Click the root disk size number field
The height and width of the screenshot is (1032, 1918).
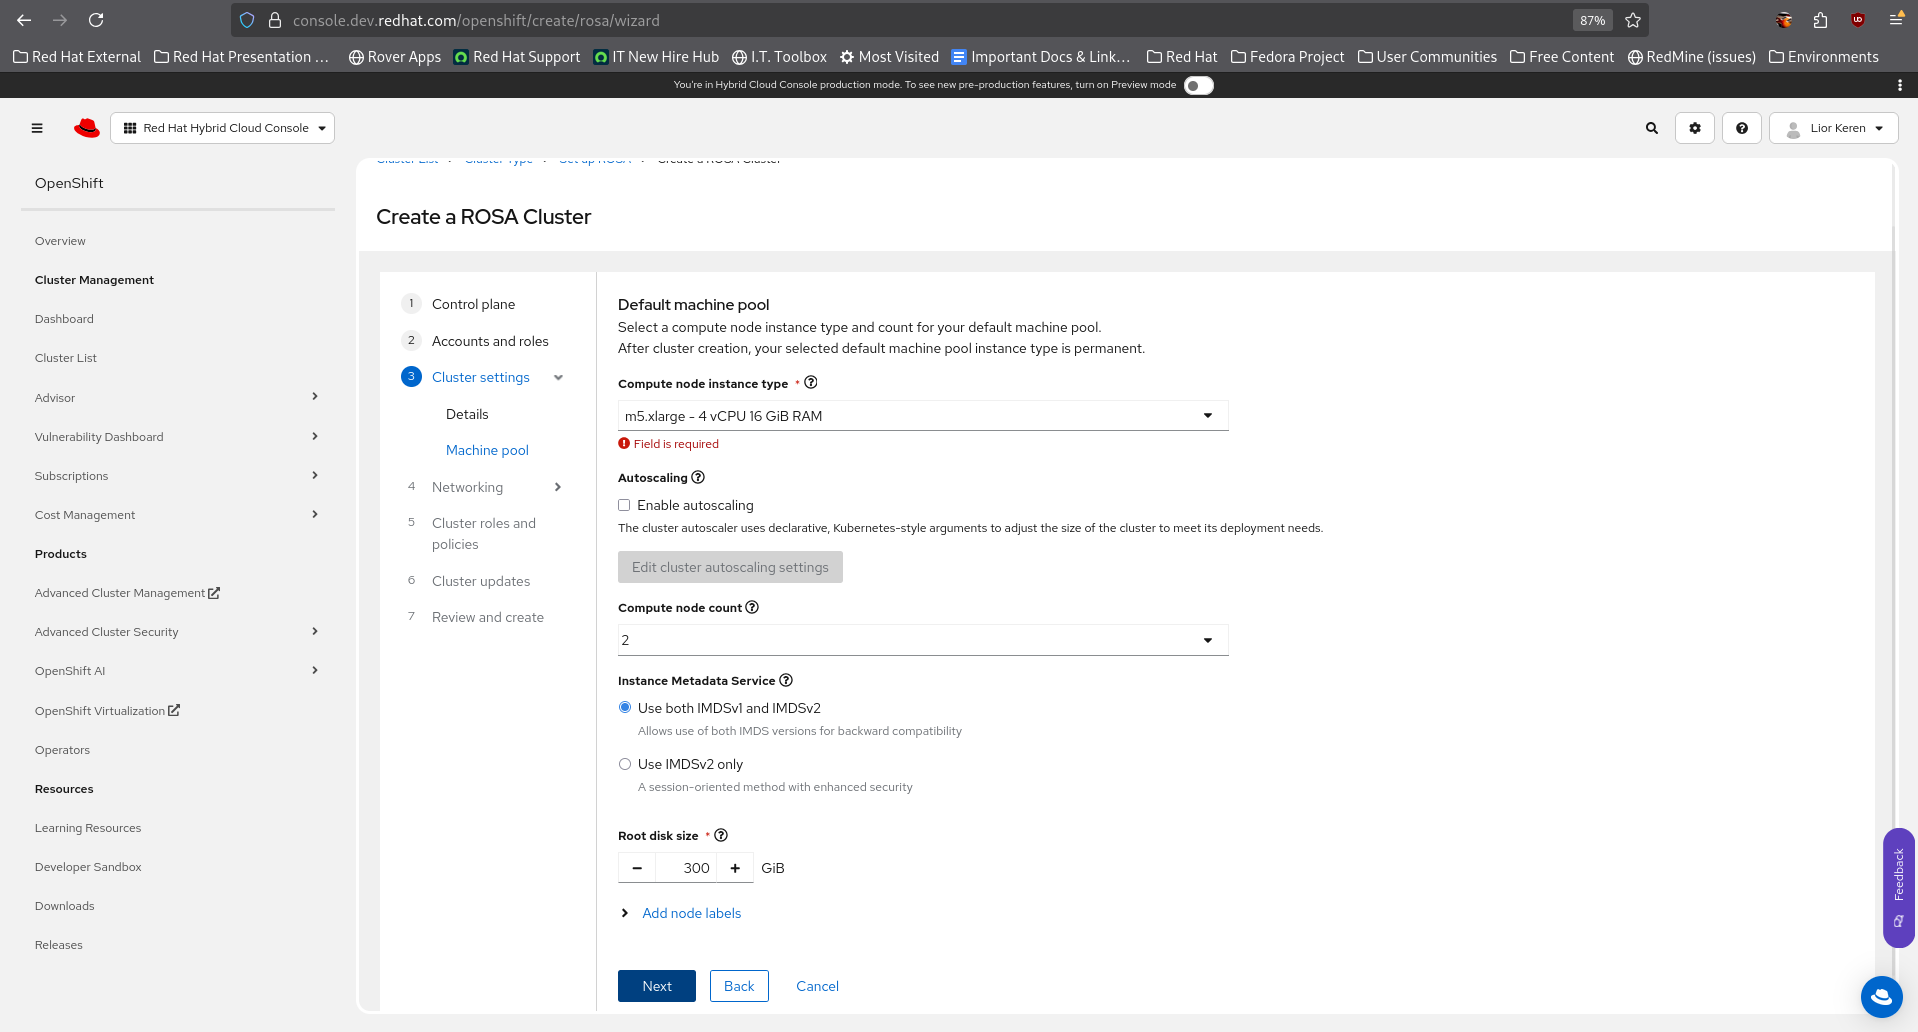coord(686,868)
